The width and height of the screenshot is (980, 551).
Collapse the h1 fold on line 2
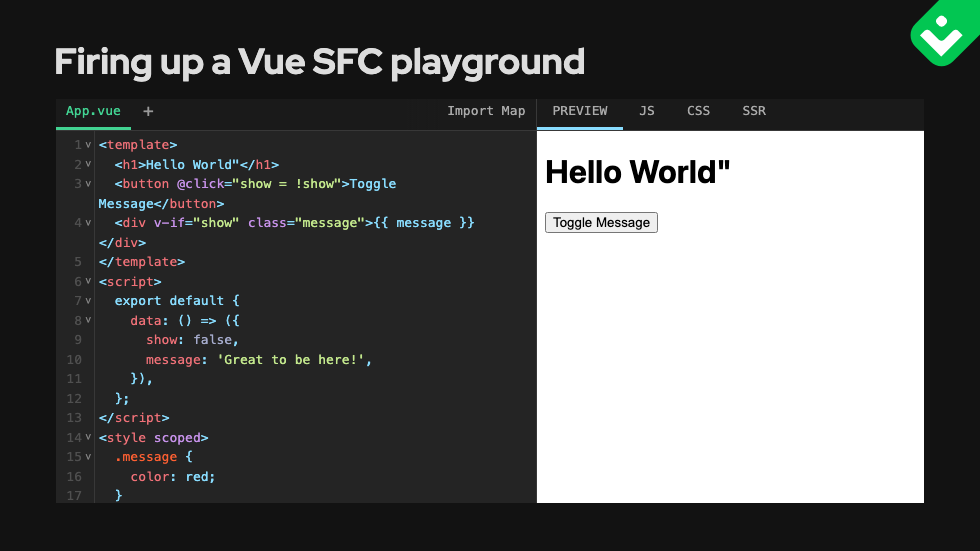pyautogui.click(x=88, y=164)
